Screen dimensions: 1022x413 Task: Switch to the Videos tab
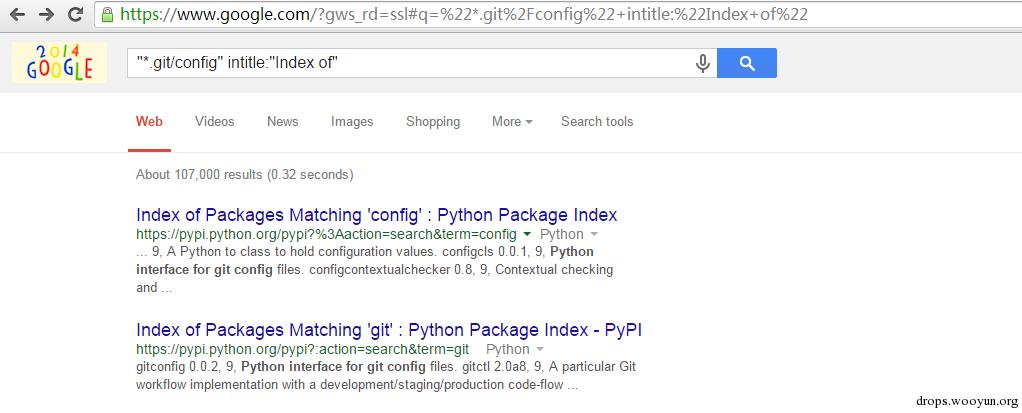click(214, 122)
